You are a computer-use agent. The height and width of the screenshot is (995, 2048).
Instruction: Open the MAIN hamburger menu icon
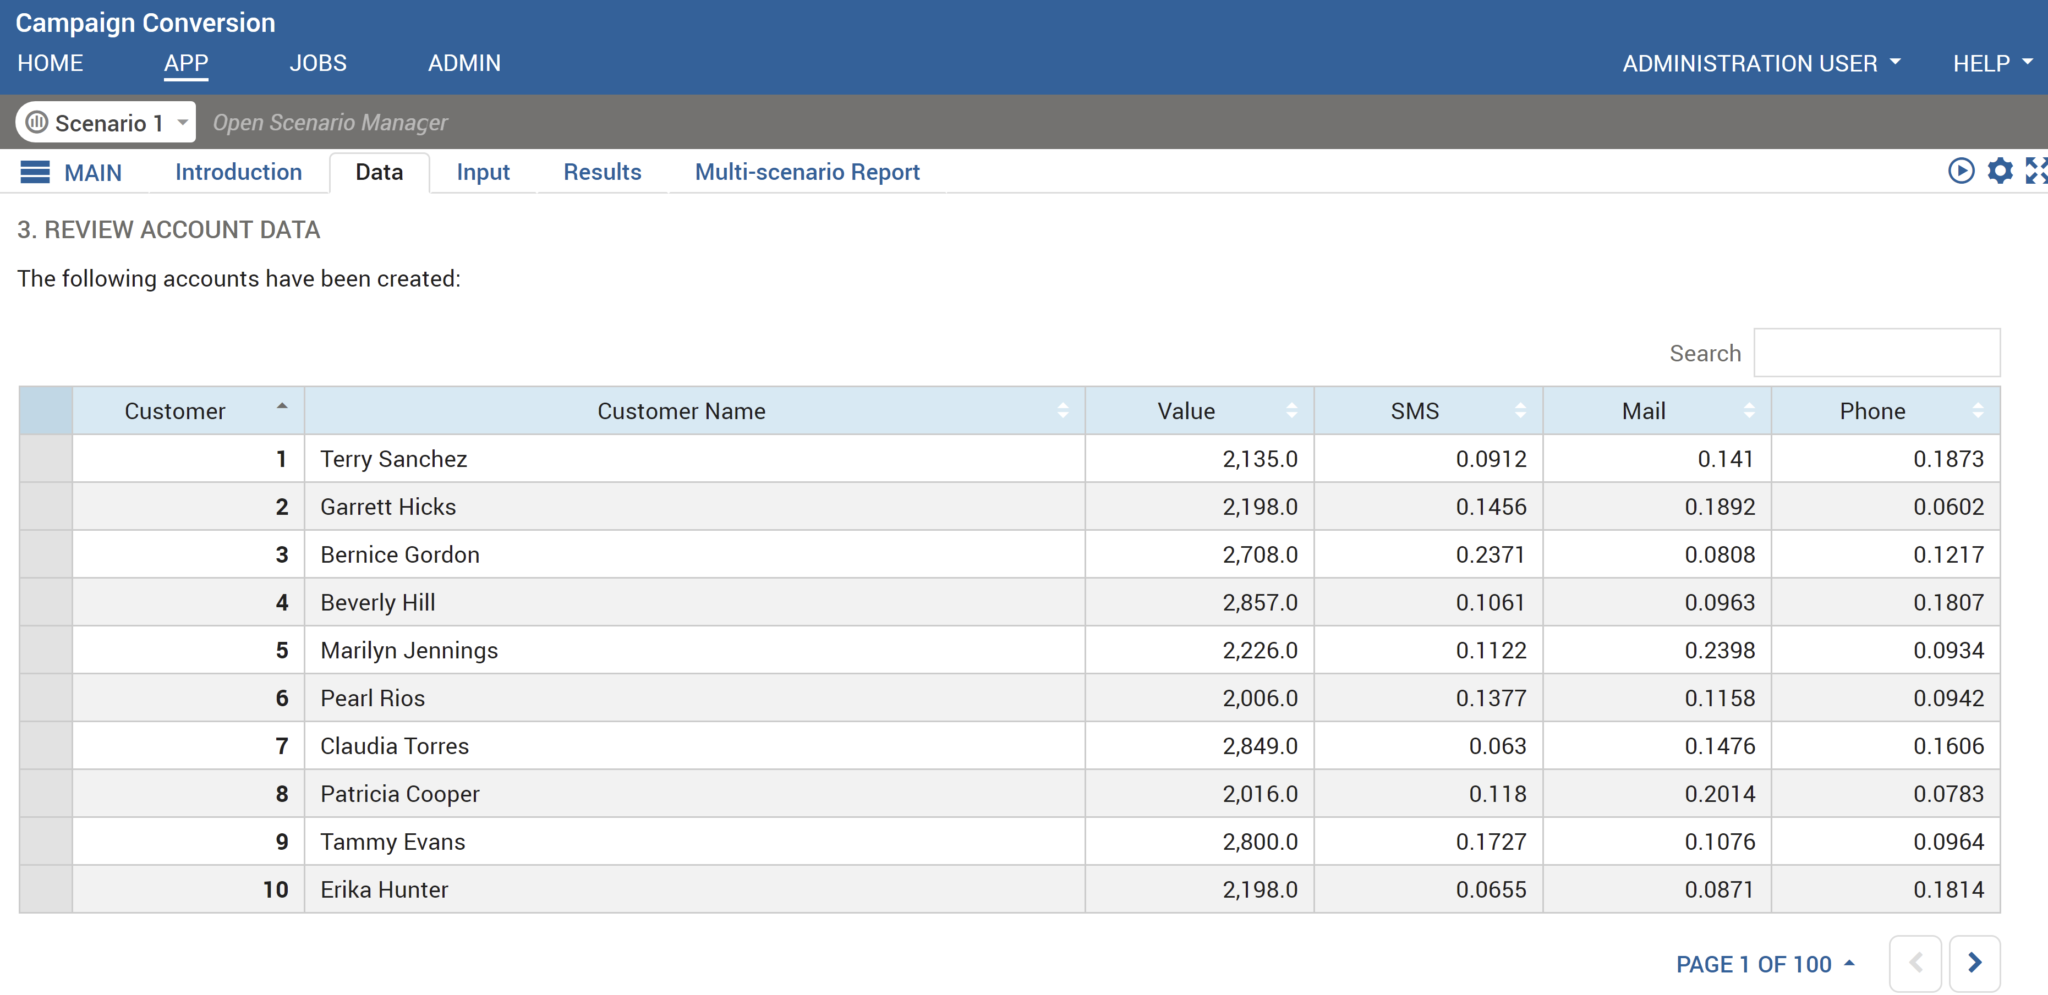[34, 171]
